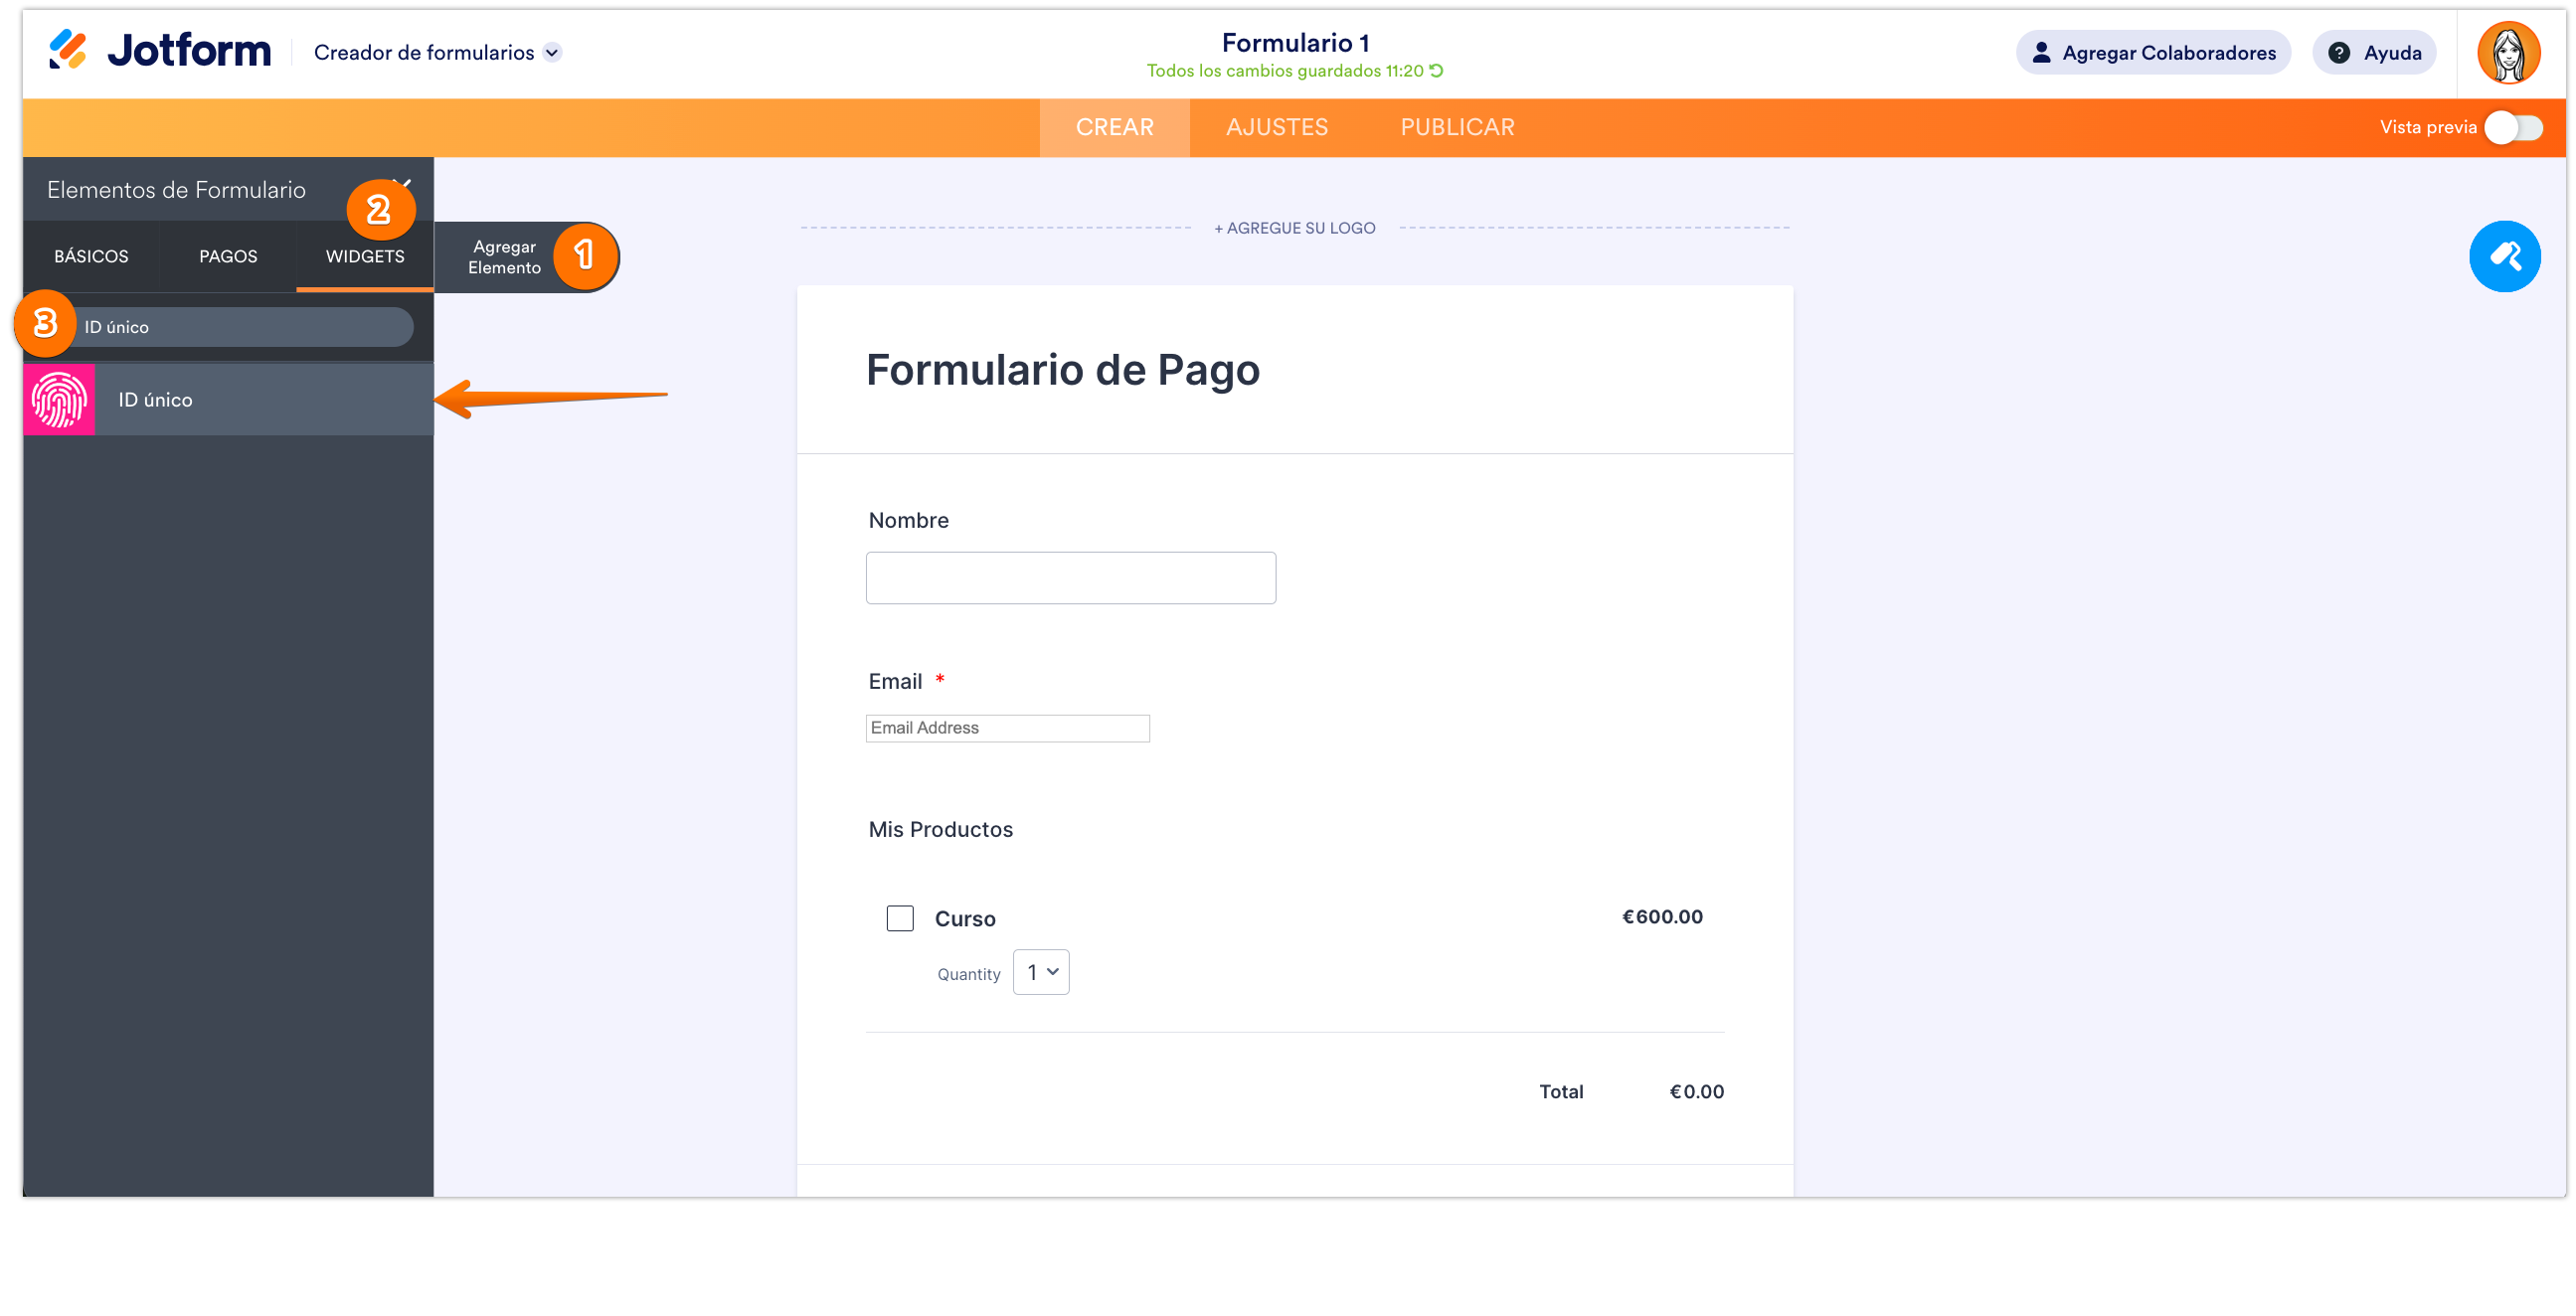This screenshot has width=2576, height=1316.
Task: Select the ID único fingerprint widget icon
Action: click(59, 399)
